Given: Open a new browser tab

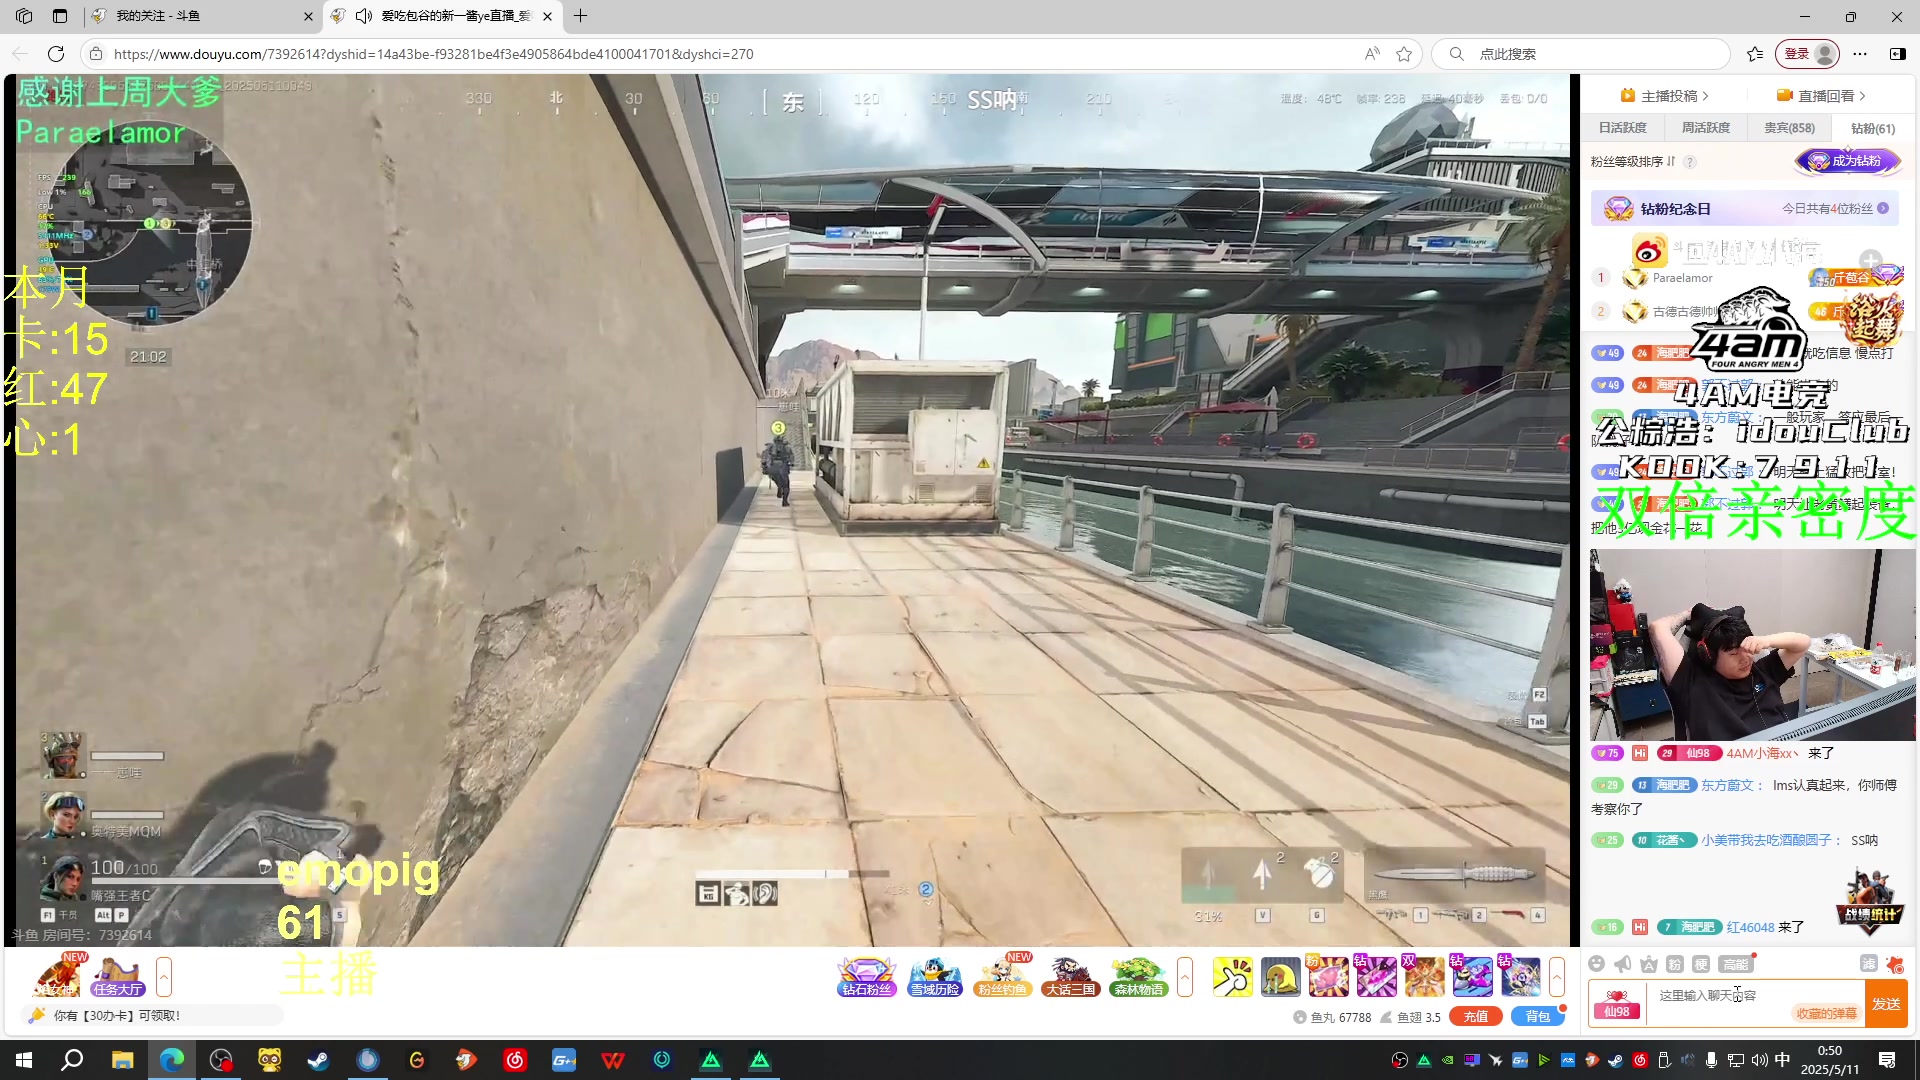Looking at the screenshot, I should [581, 16].
